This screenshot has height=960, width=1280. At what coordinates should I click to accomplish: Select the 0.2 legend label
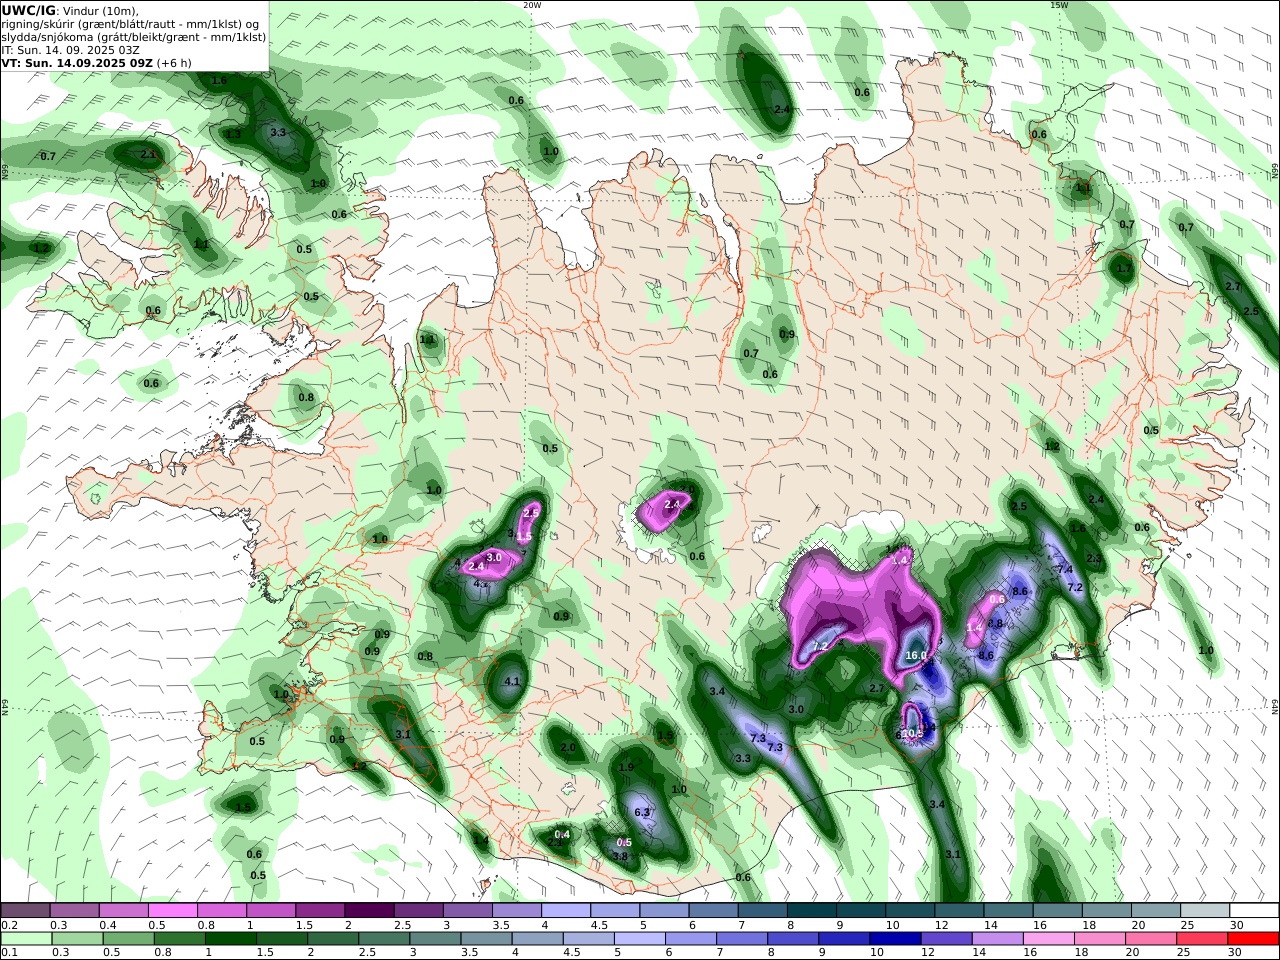tap(9, 925)
